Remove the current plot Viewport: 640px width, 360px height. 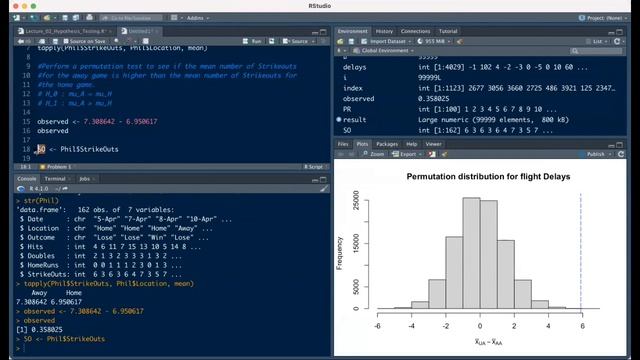[x=431, y=154]
